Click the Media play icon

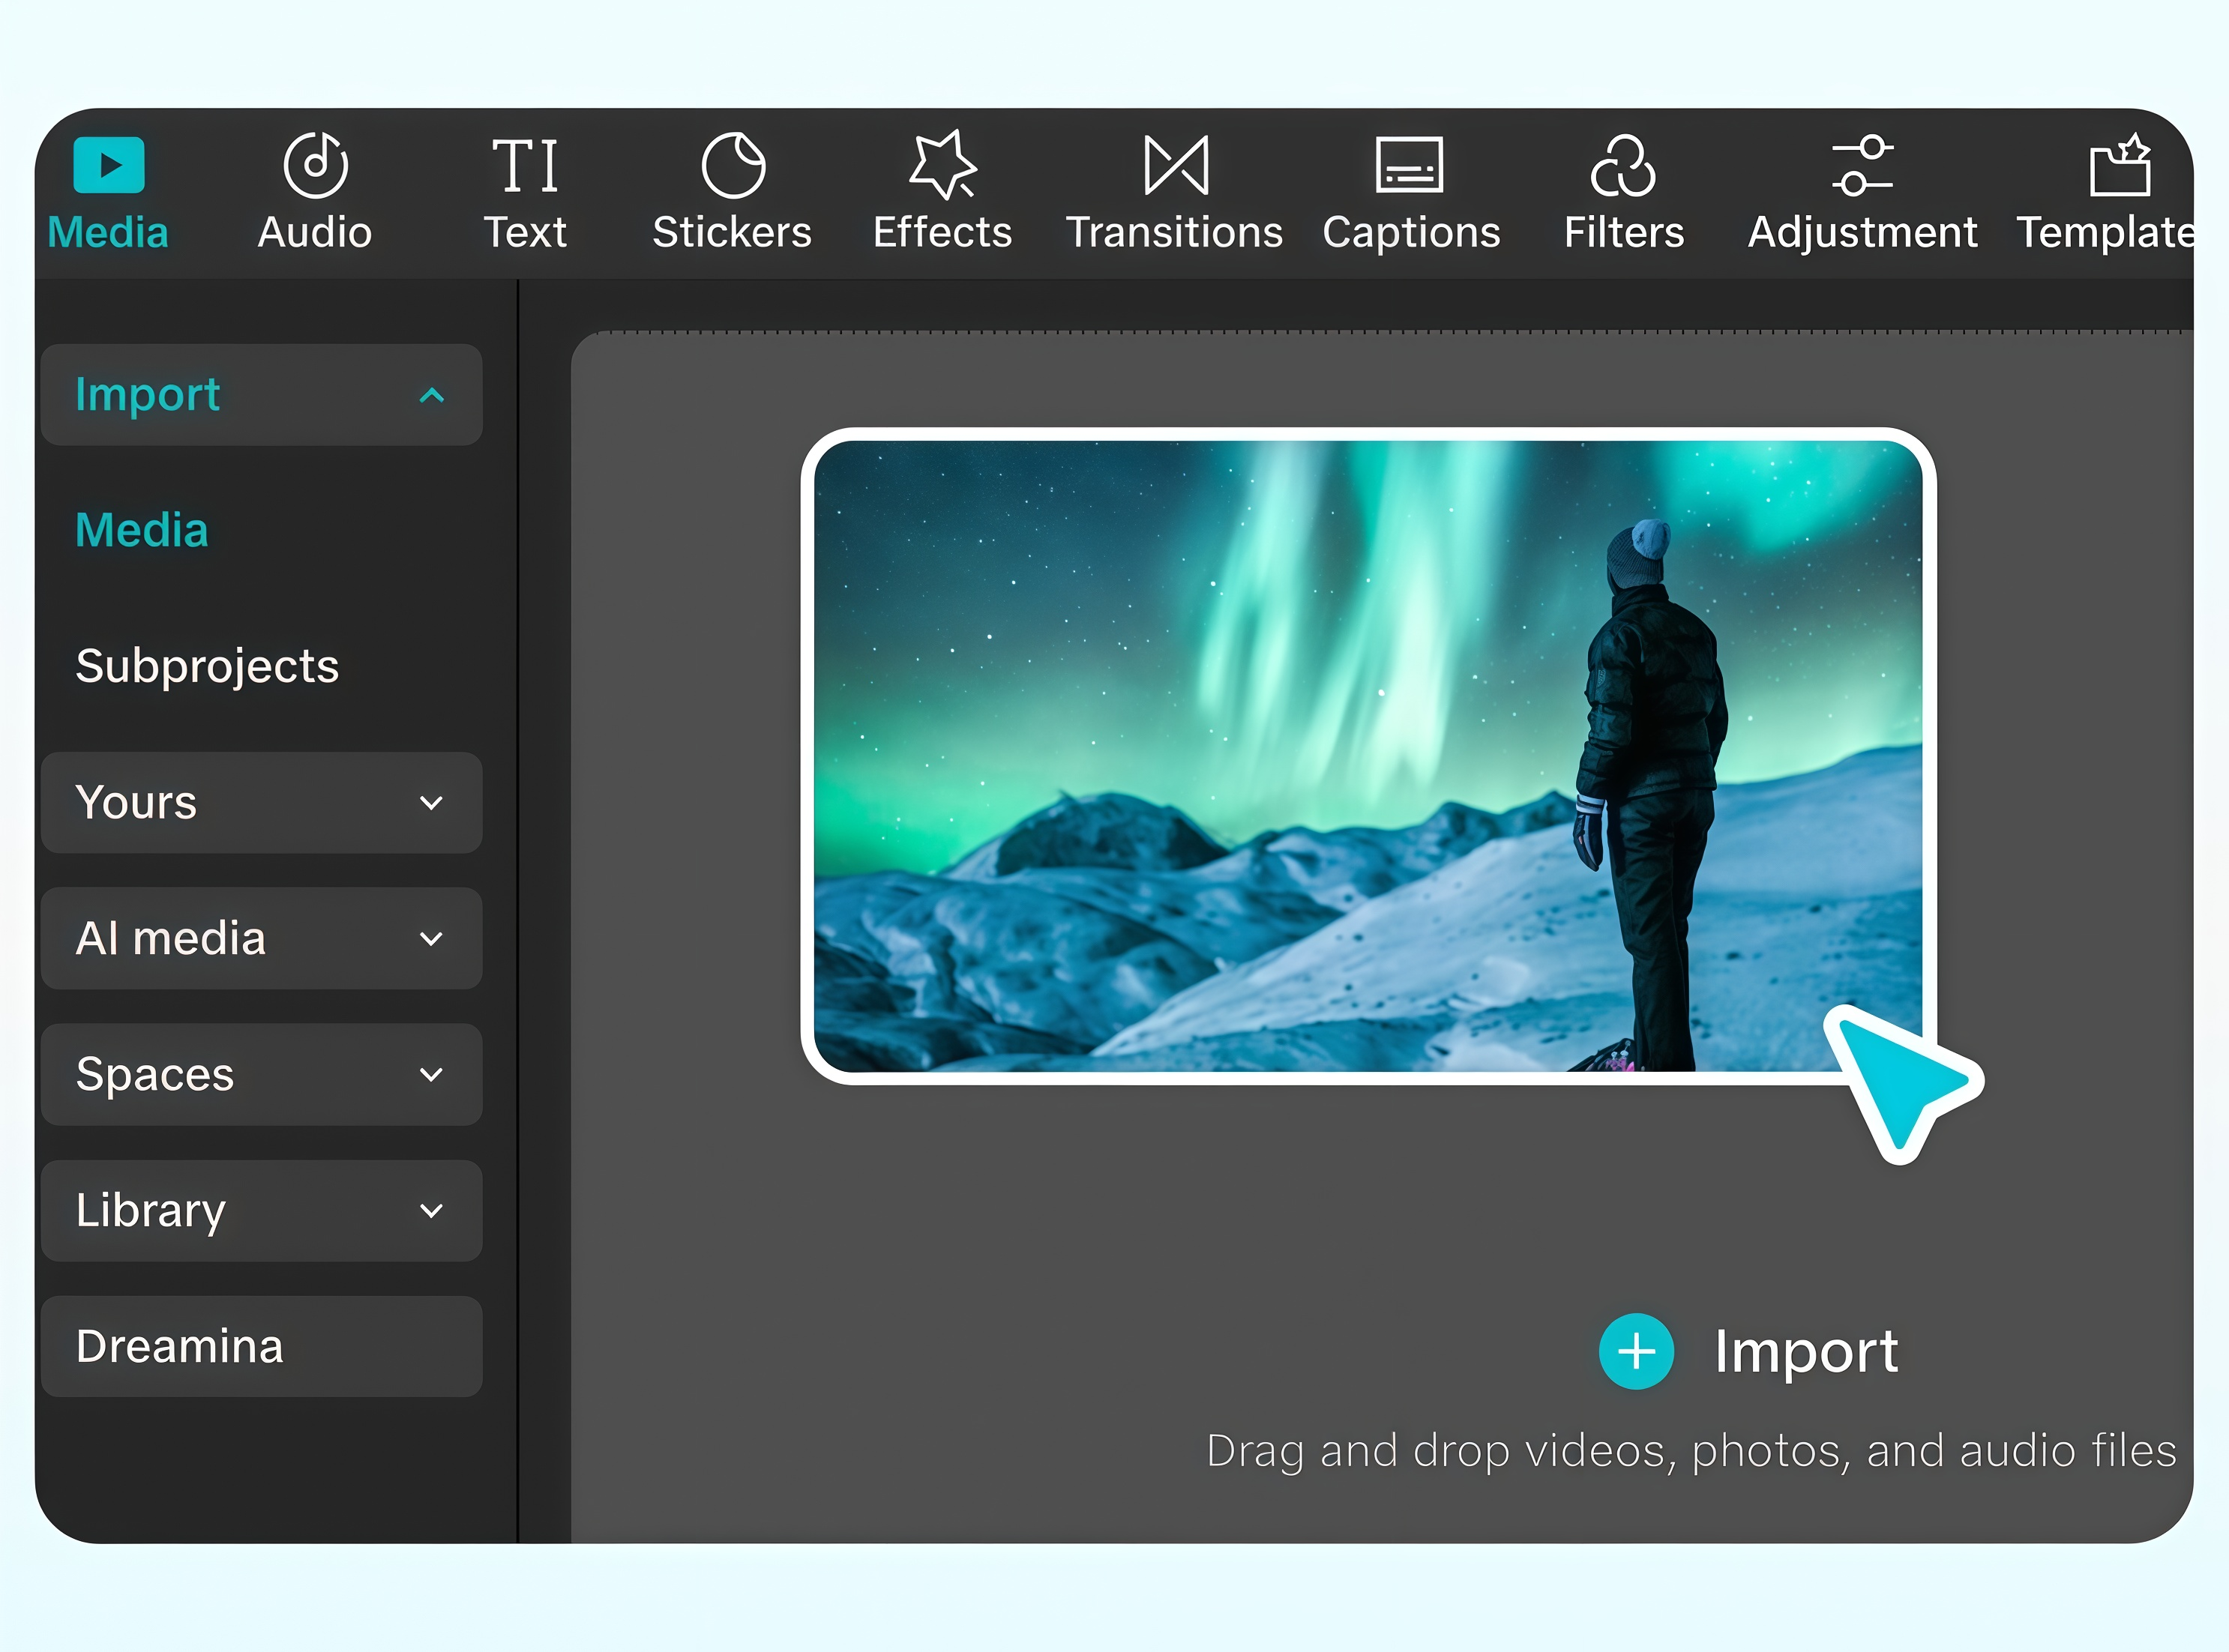pyautogui.click(x=108, y=165)
